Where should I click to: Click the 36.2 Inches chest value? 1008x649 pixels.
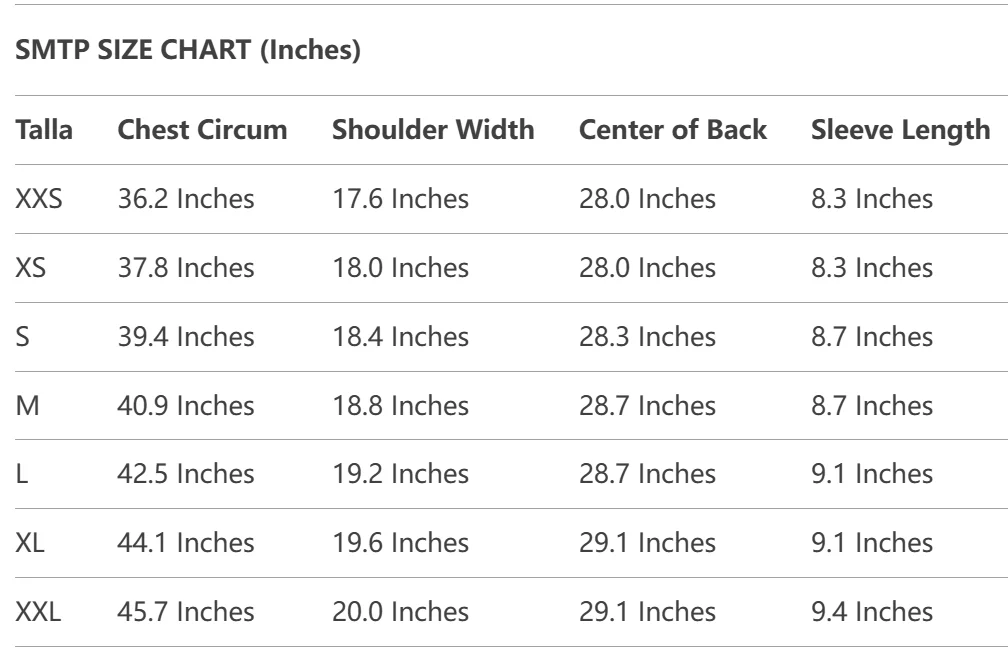[186, 199]
